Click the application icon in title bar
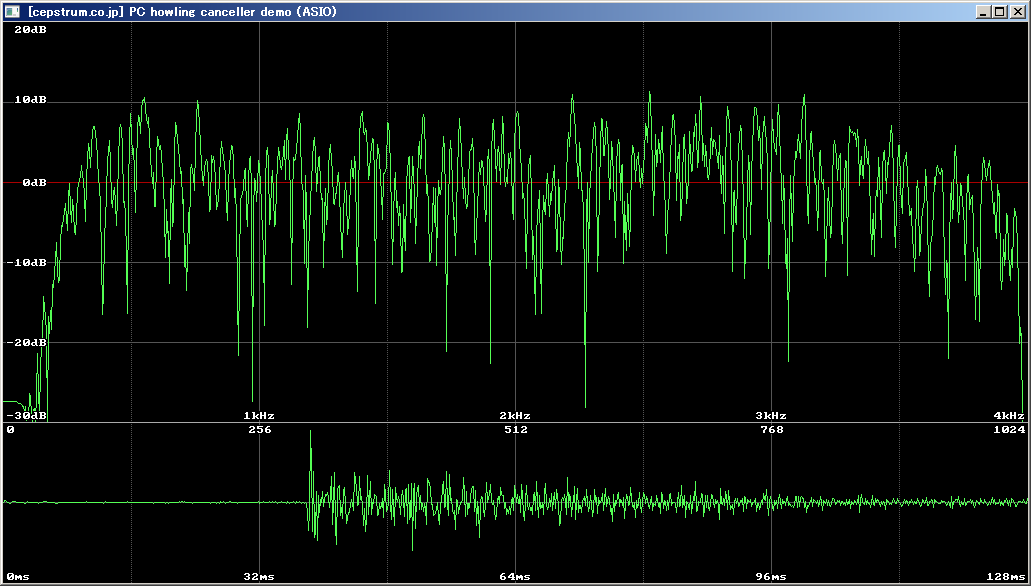 click(12, 11)
